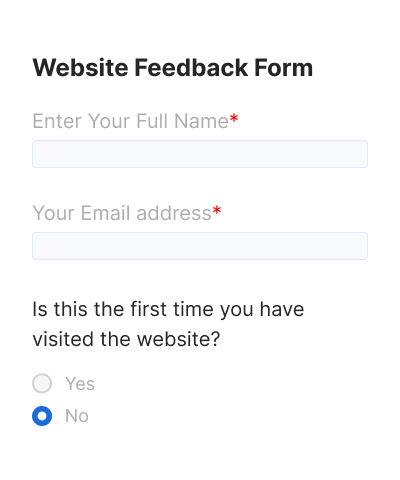Click the 'No' option label text
This screenshot has height=480, width=400.
[77, 416]
